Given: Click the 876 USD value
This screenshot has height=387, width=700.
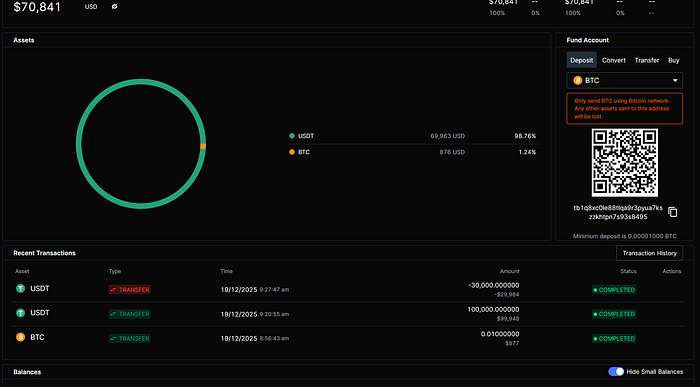Looking at the screenshot, I should [452, 152].
